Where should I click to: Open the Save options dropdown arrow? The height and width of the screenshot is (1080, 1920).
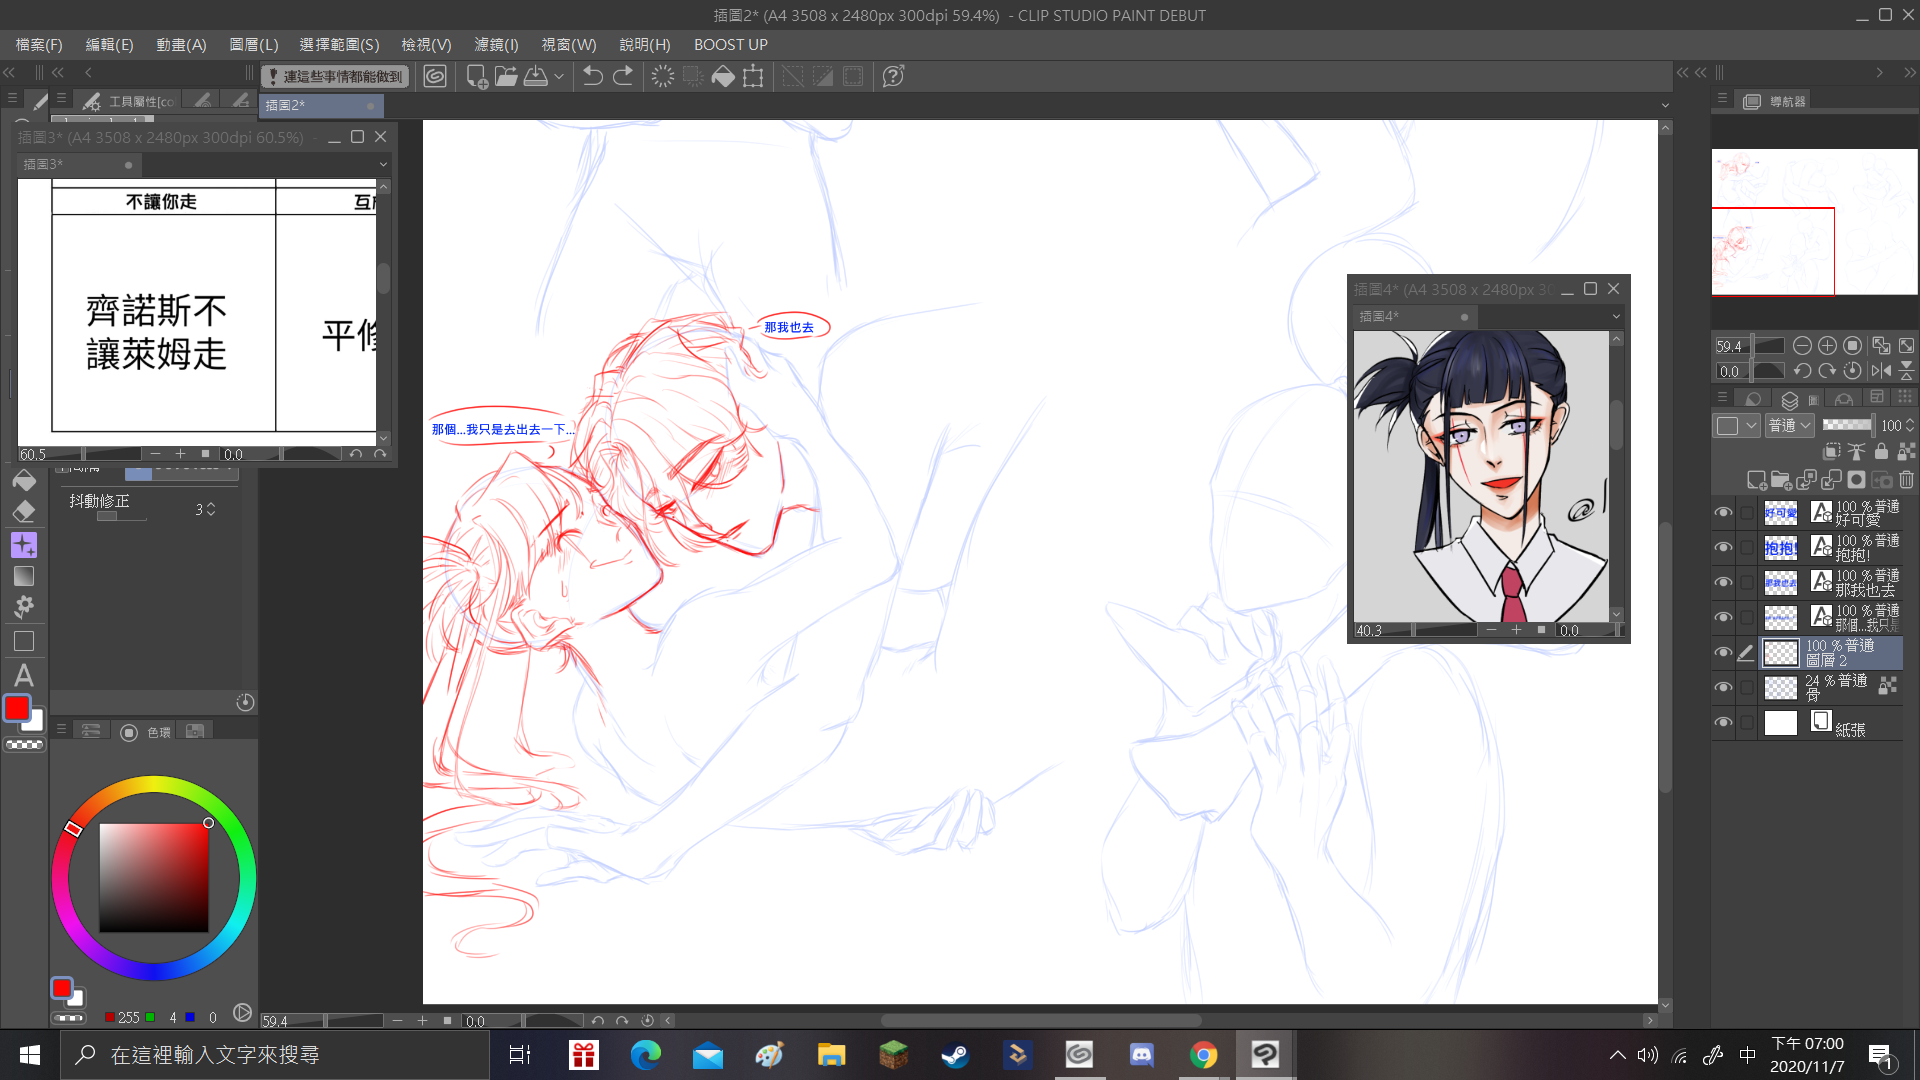tap(559, 77)
